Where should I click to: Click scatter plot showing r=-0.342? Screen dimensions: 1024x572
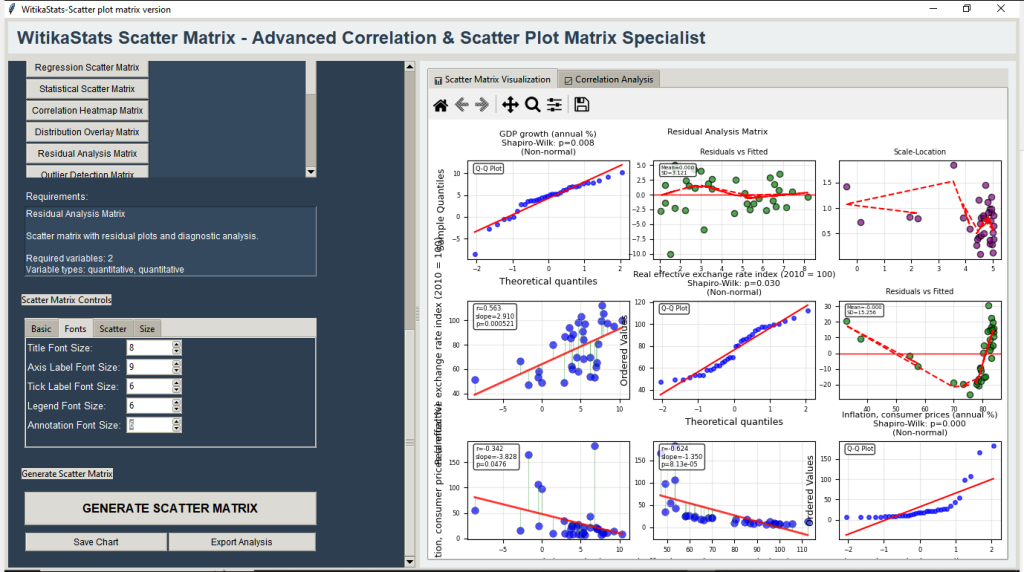pos(549,490)
